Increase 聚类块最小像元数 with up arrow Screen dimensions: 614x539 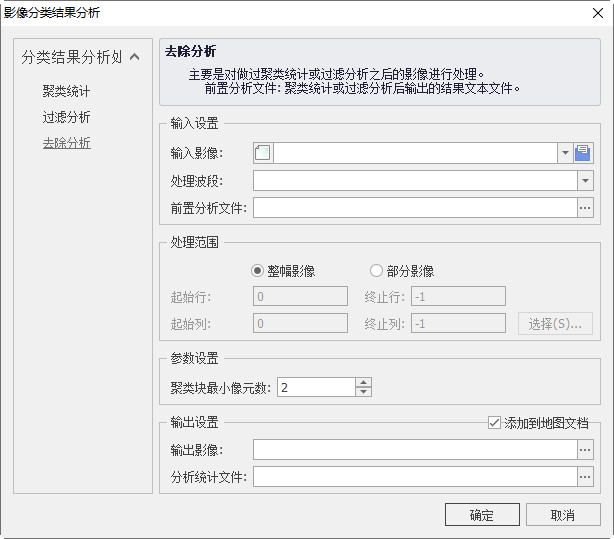(364, 382)
